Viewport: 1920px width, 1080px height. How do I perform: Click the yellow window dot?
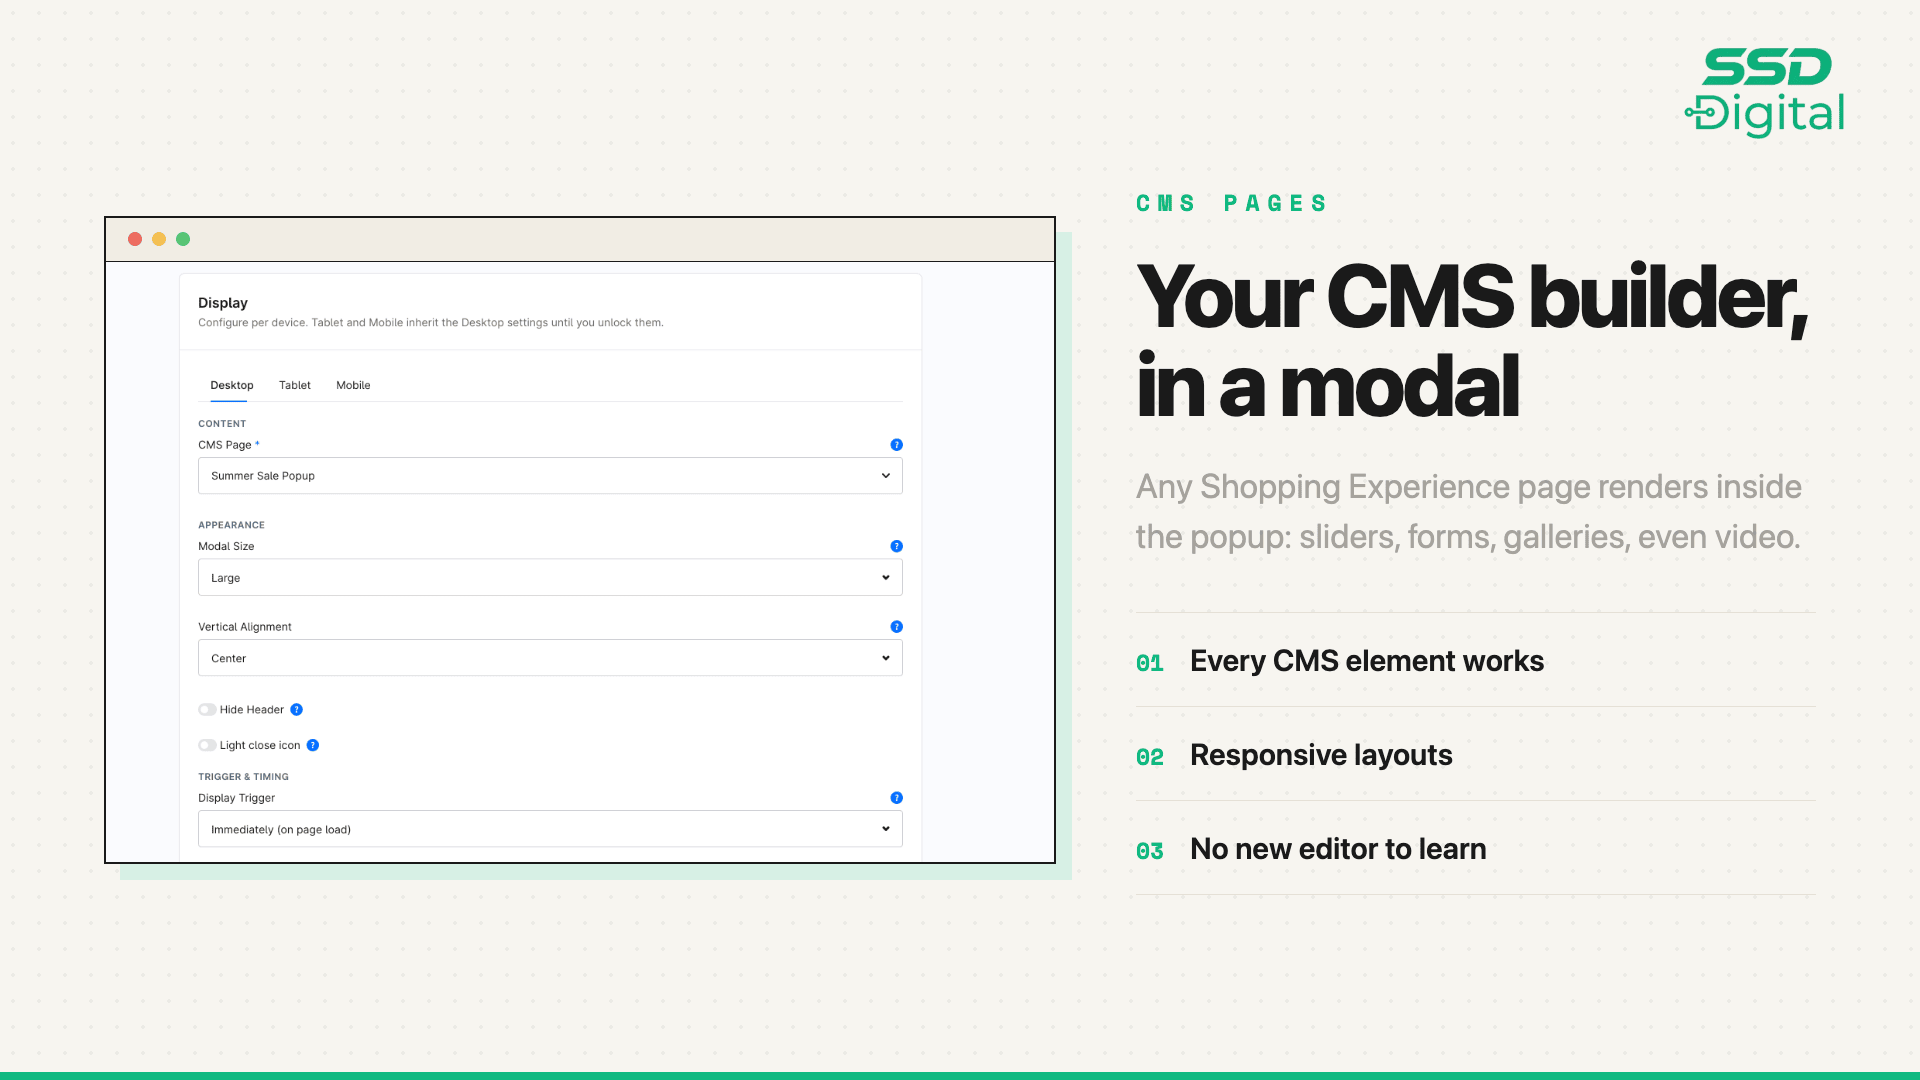click(159, 239)
